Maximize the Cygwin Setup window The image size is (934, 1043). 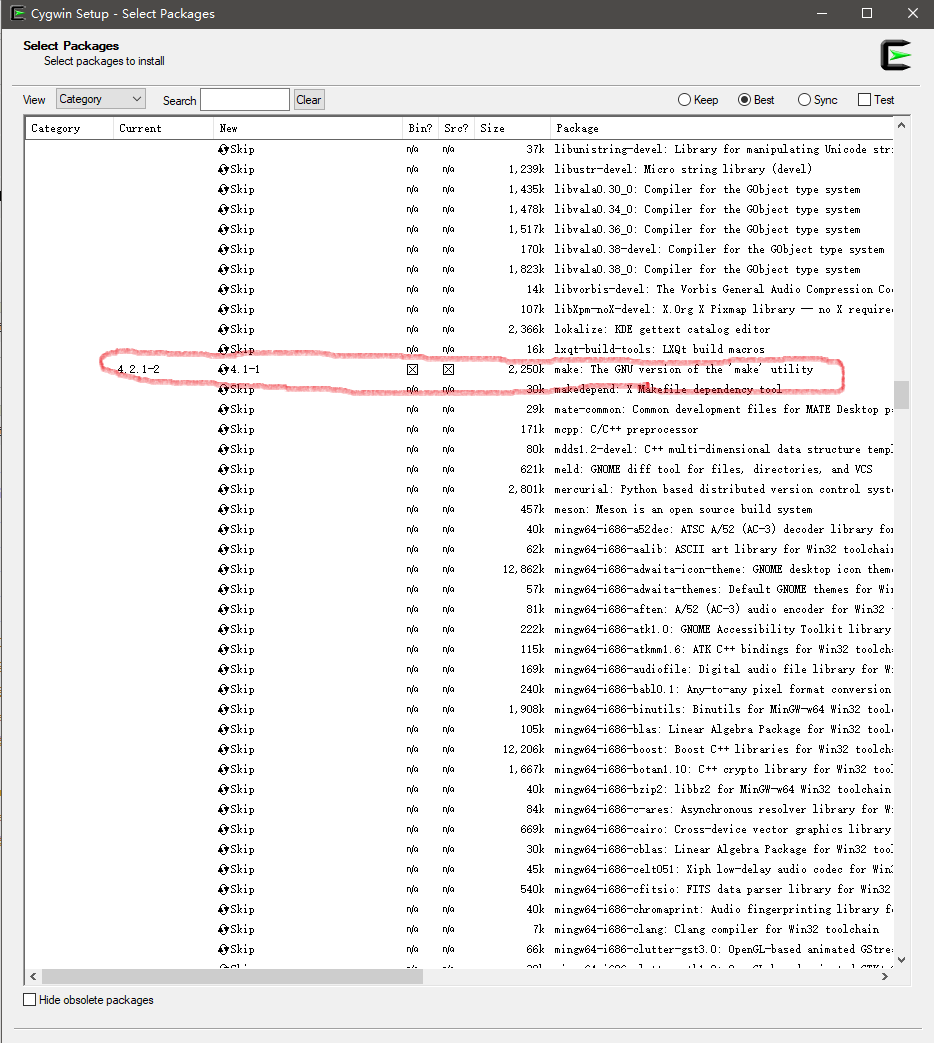pyautogui.click(x=867, y=13)
